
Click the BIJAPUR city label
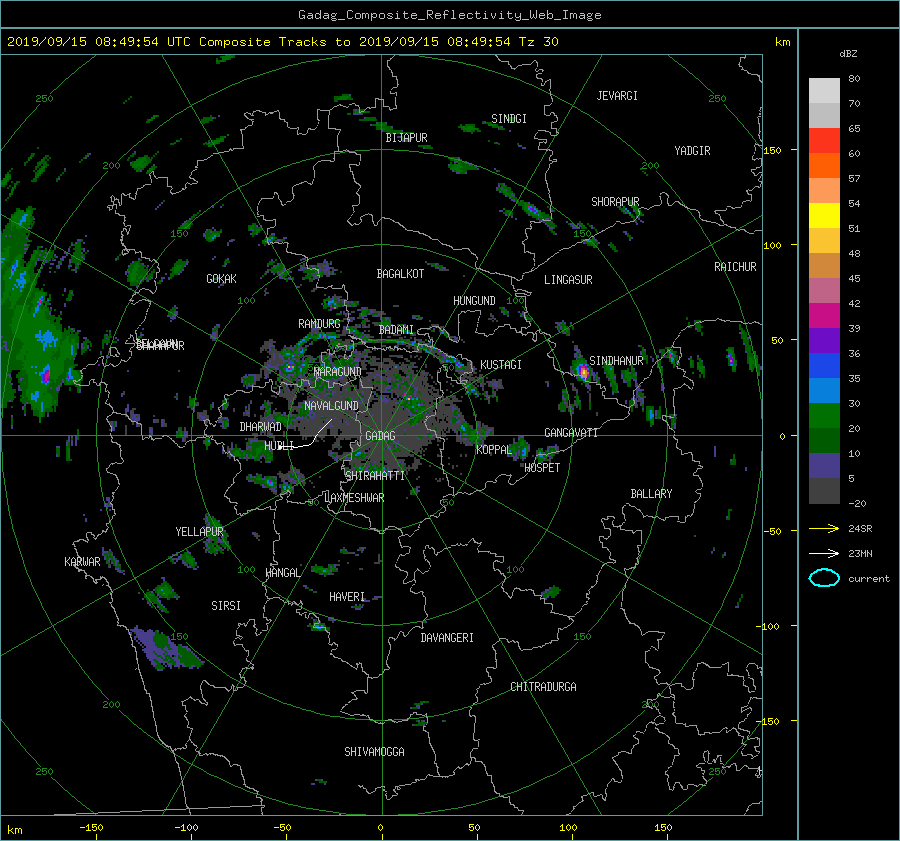coord(406,138)
